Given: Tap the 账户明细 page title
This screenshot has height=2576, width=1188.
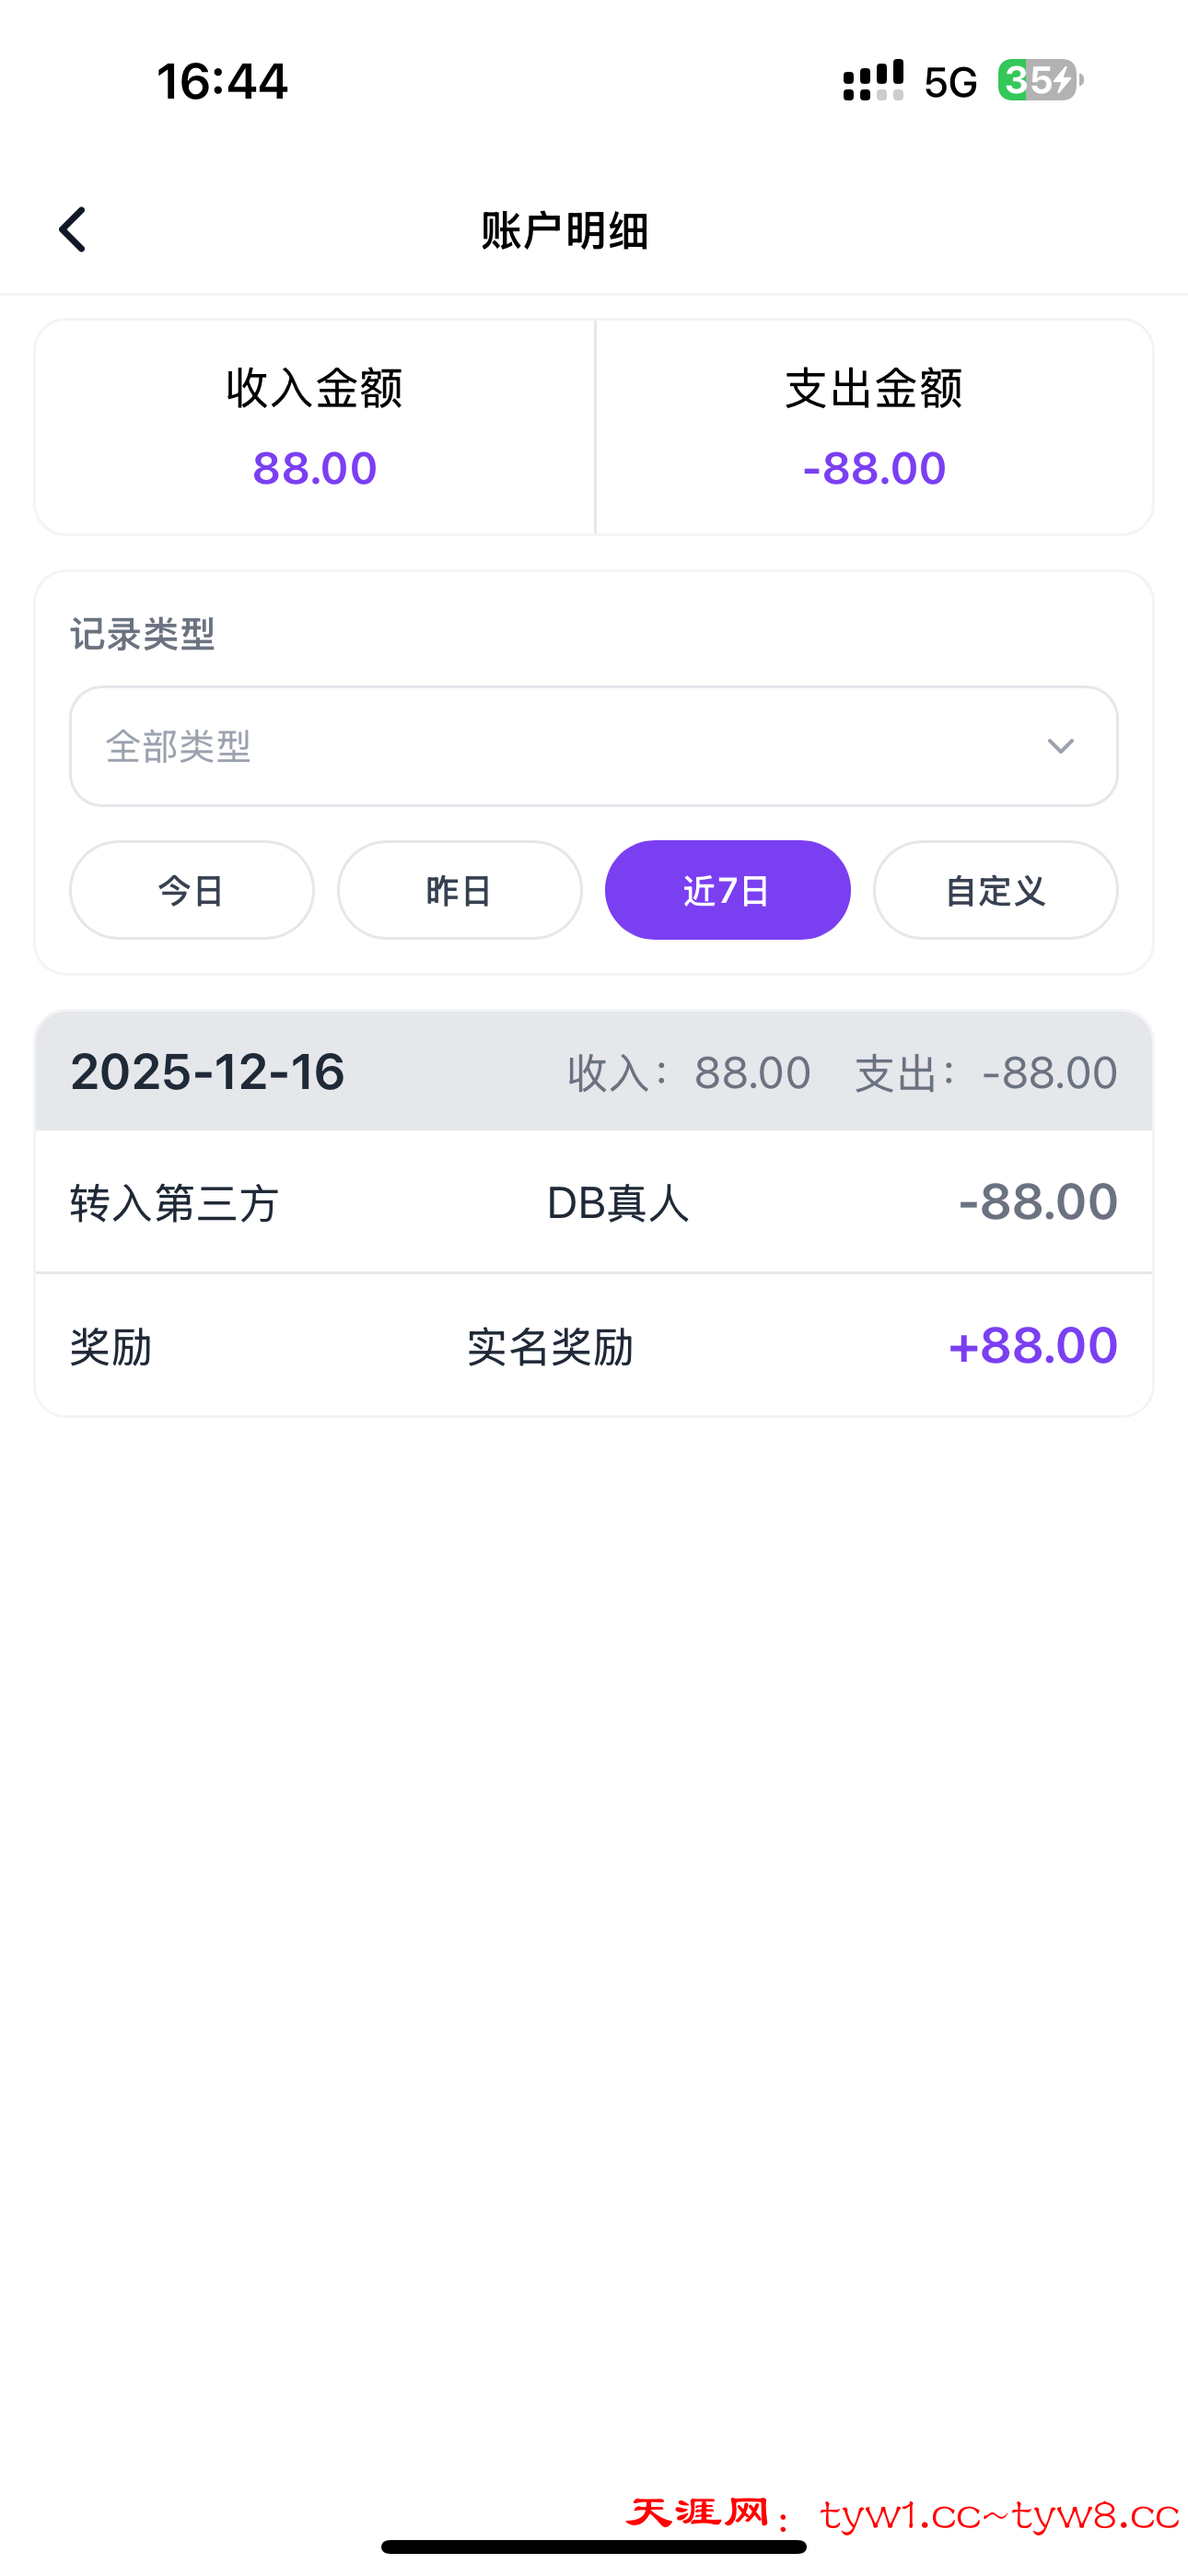Looking at the screenshot, I should 565,231.
